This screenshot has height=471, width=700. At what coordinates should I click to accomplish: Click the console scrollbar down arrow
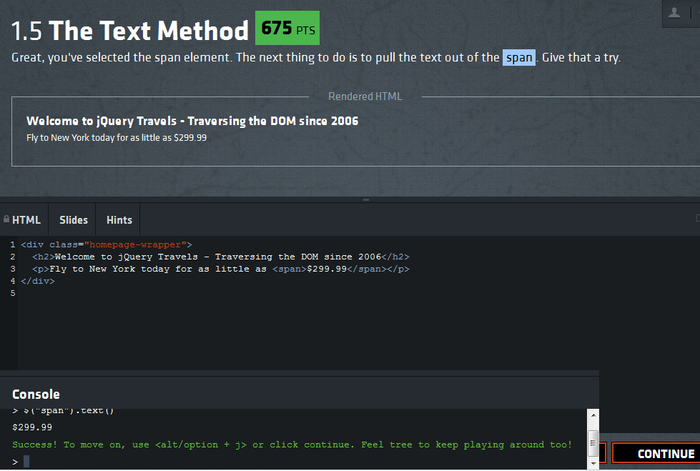point(593,463)
